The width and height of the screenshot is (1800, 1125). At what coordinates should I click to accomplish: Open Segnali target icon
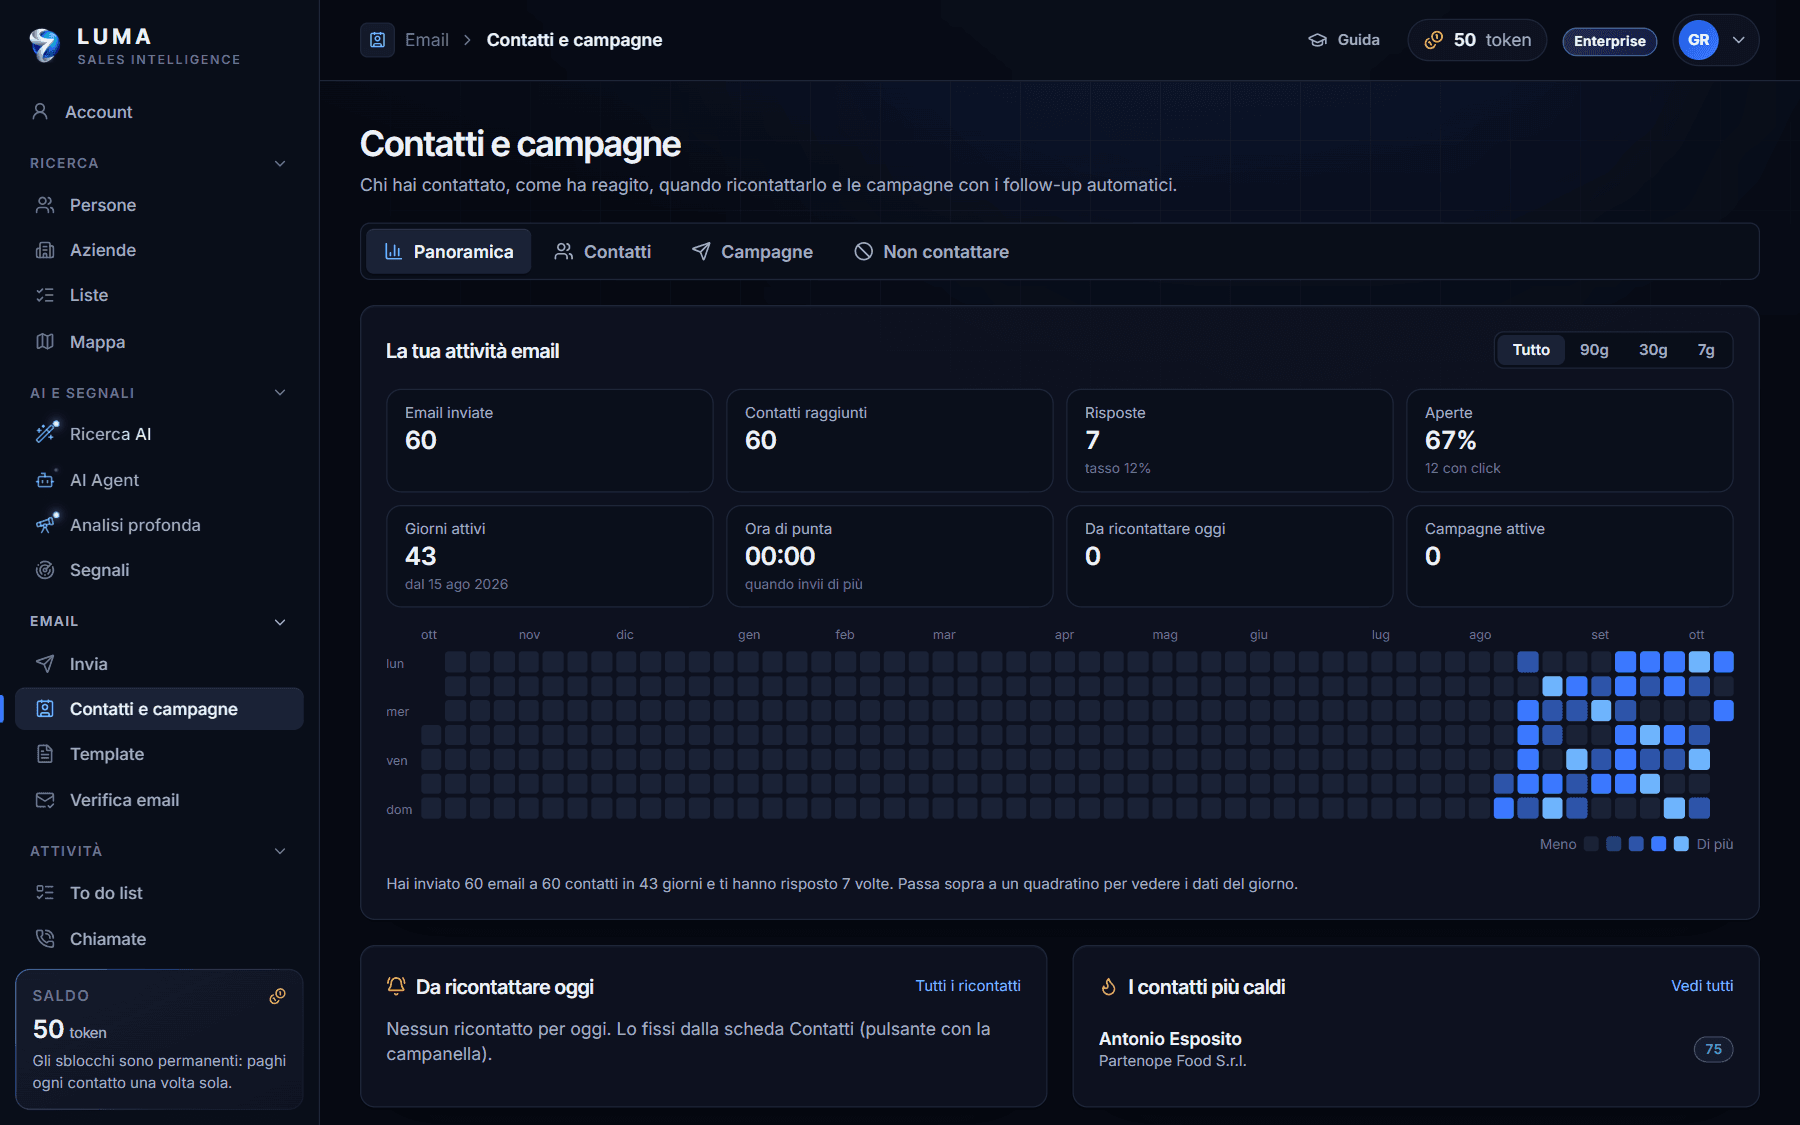click(45, 570)
